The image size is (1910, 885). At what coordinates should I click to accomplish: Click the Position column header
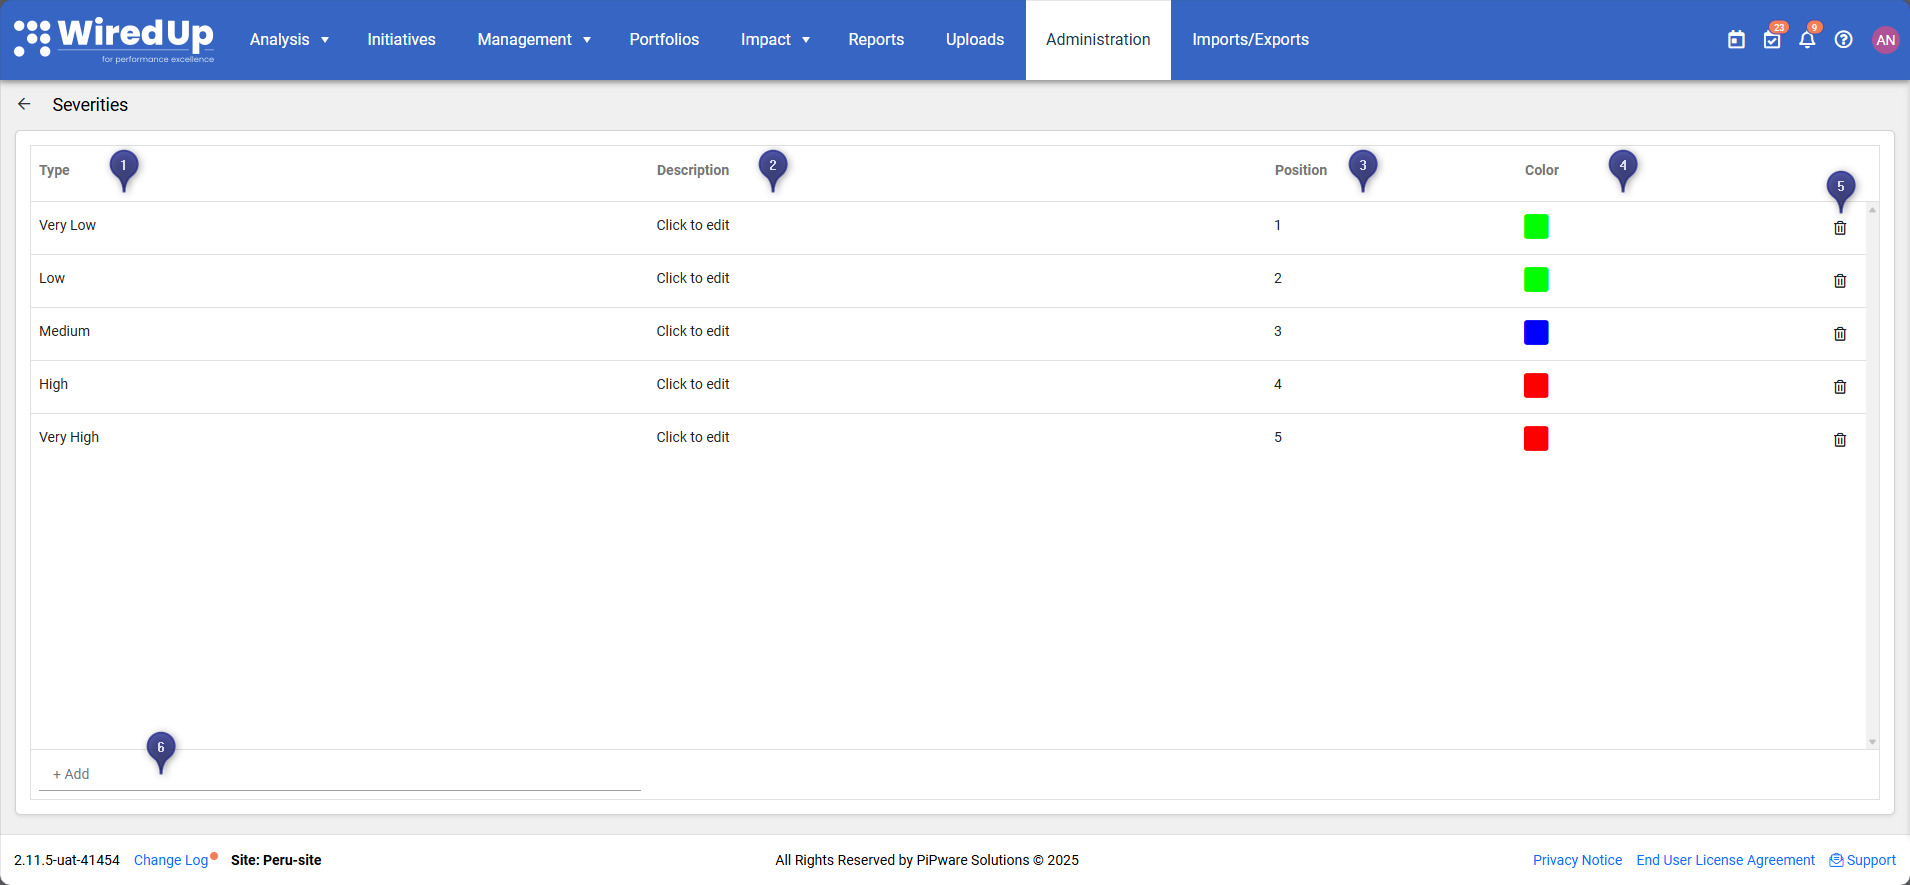pyautogui.click(x=1301, y=170)
